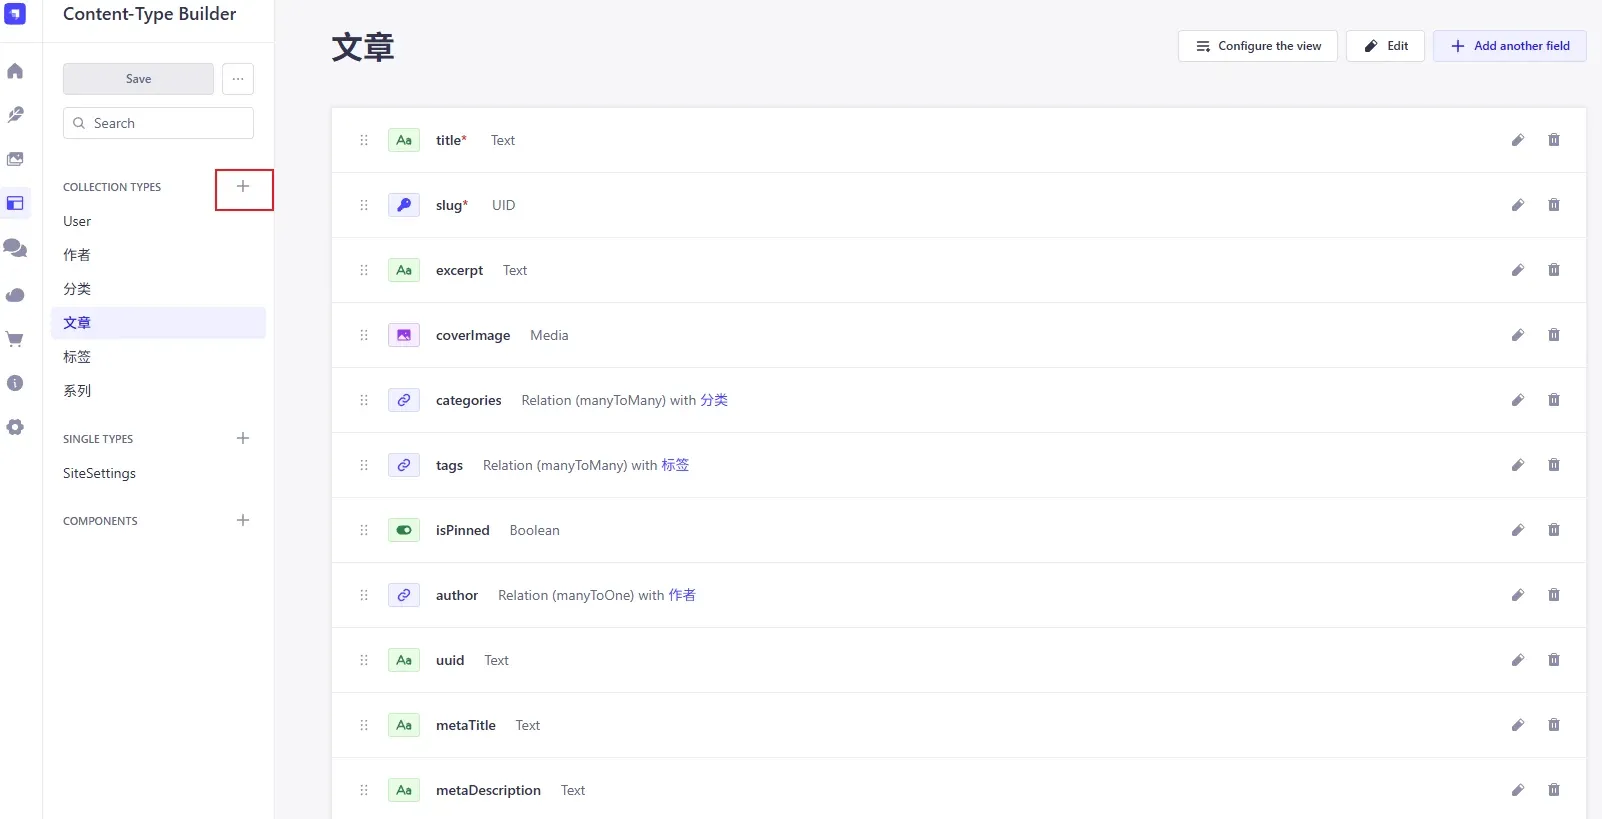This screenshot has height=819, width=1602.
Task: Open Strapi home dashboard icon
Action: coord(15,71)
